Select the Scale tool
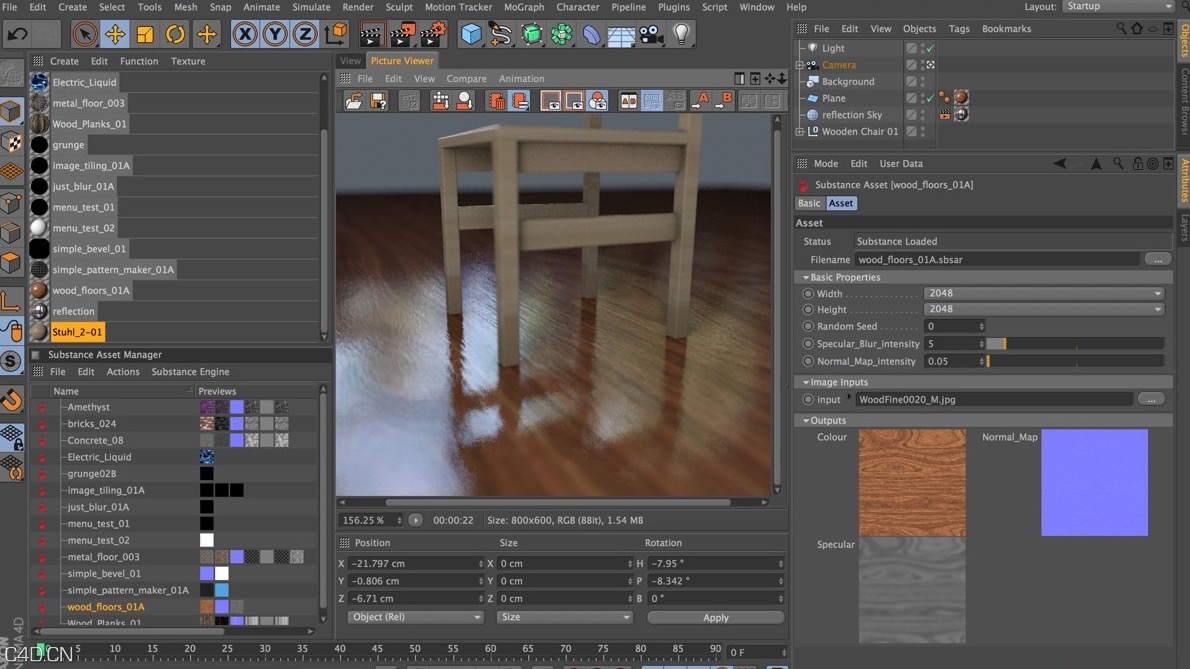Viewport: 1190px width, 669px height. coord(144,34)
